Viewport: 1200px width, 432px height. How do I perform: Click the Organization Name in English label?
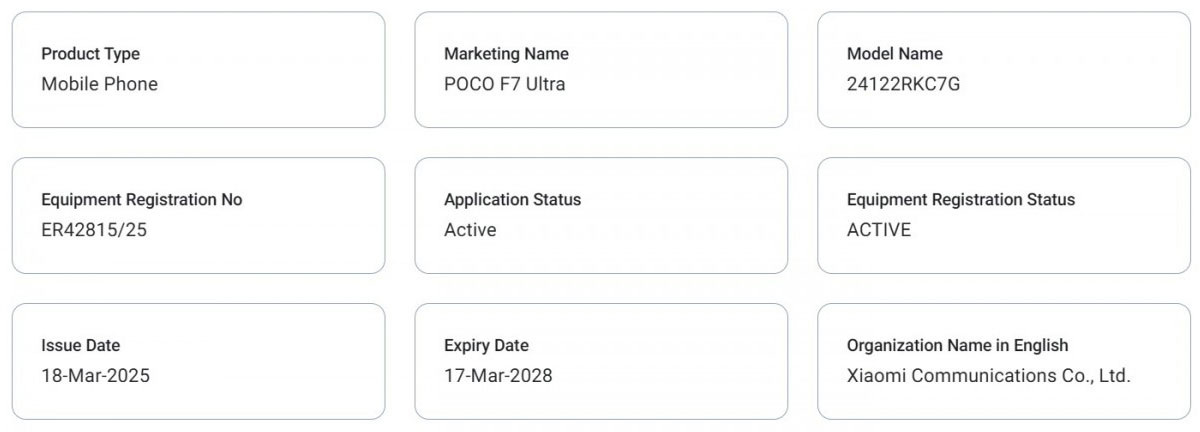[957, 346]
